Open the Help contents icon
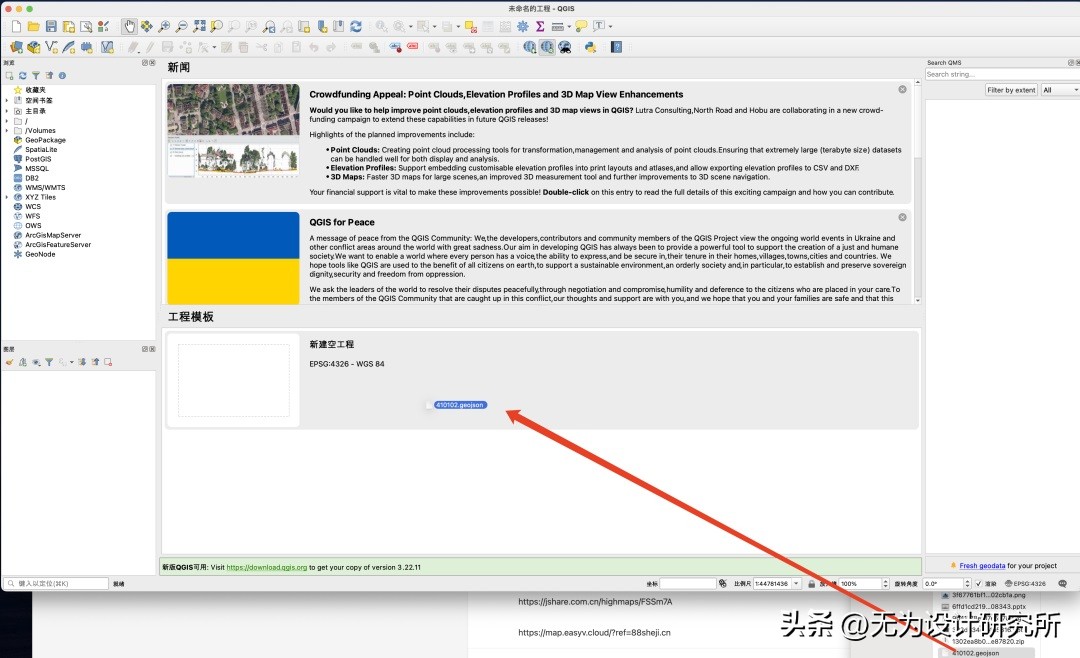Screen dimensions: 1080x658 point(616,47)
